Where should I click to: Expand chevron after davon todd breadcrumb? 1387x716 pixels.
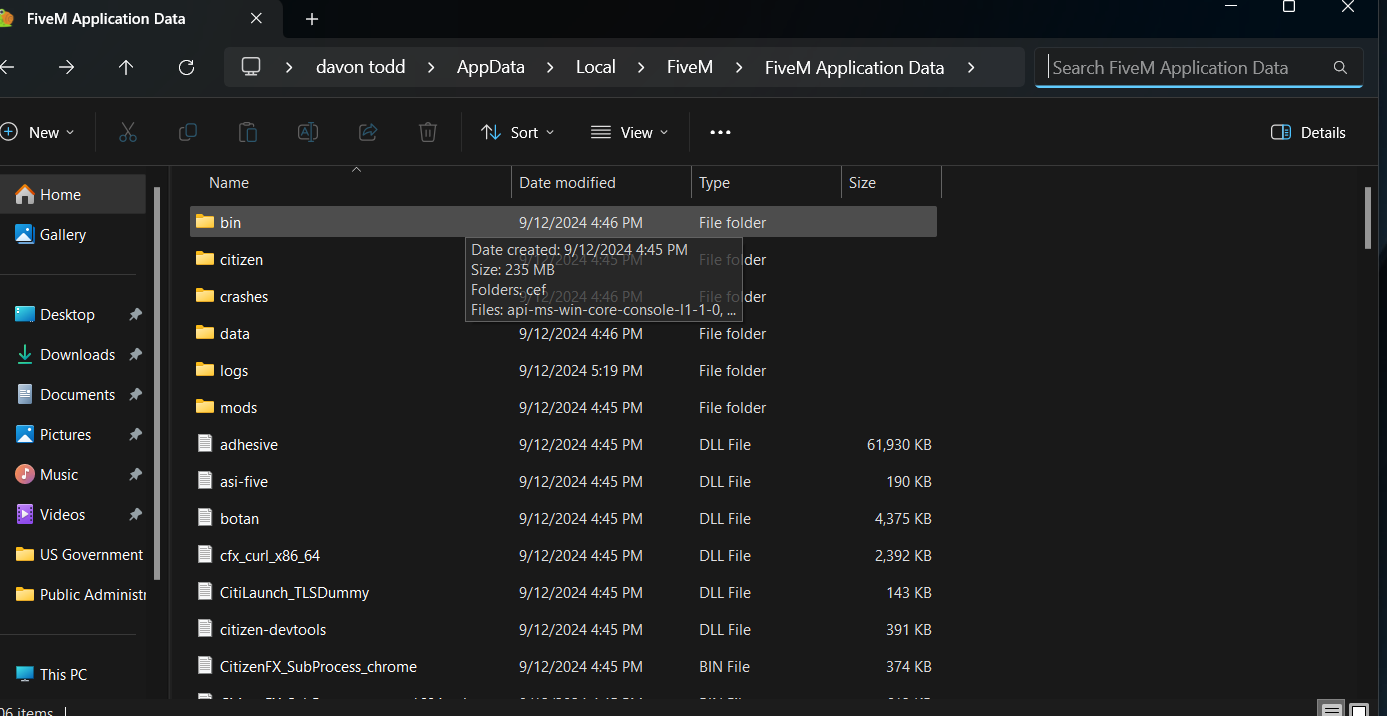point(431,67)
